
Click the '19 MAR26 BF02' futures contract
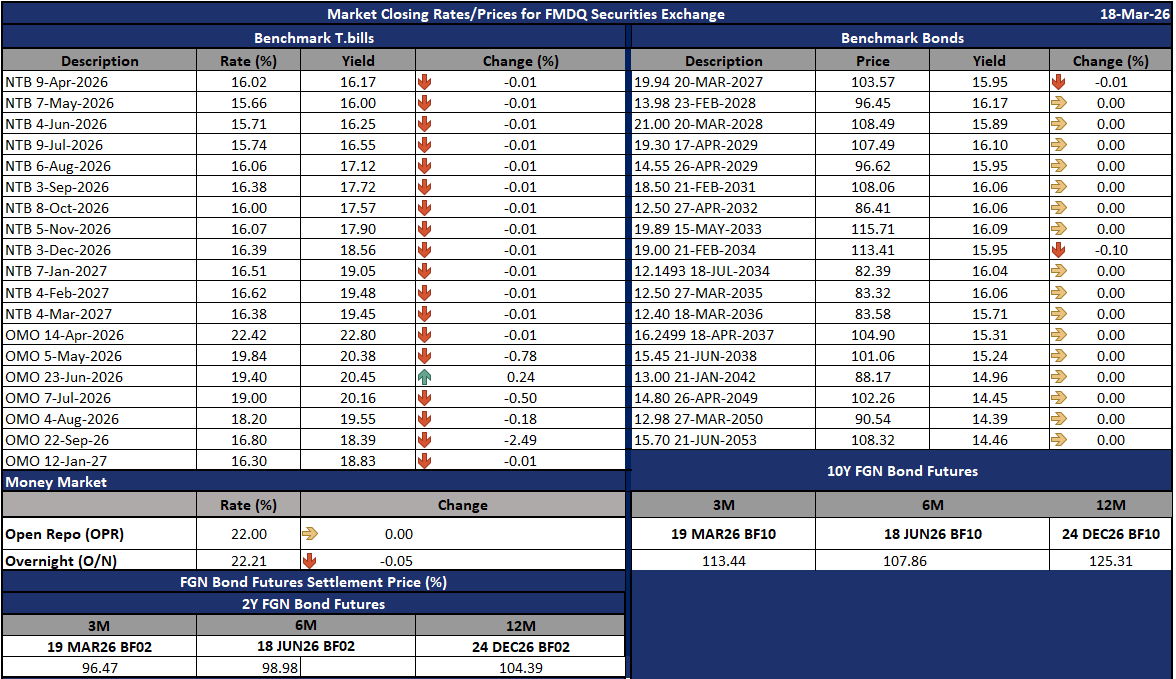coord(99,646)
